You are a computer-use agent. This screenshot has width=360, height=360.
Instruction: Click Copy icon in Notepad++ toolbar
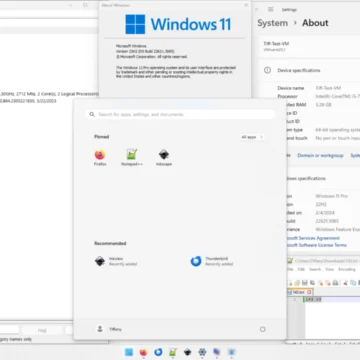click(x=353, y=283)
